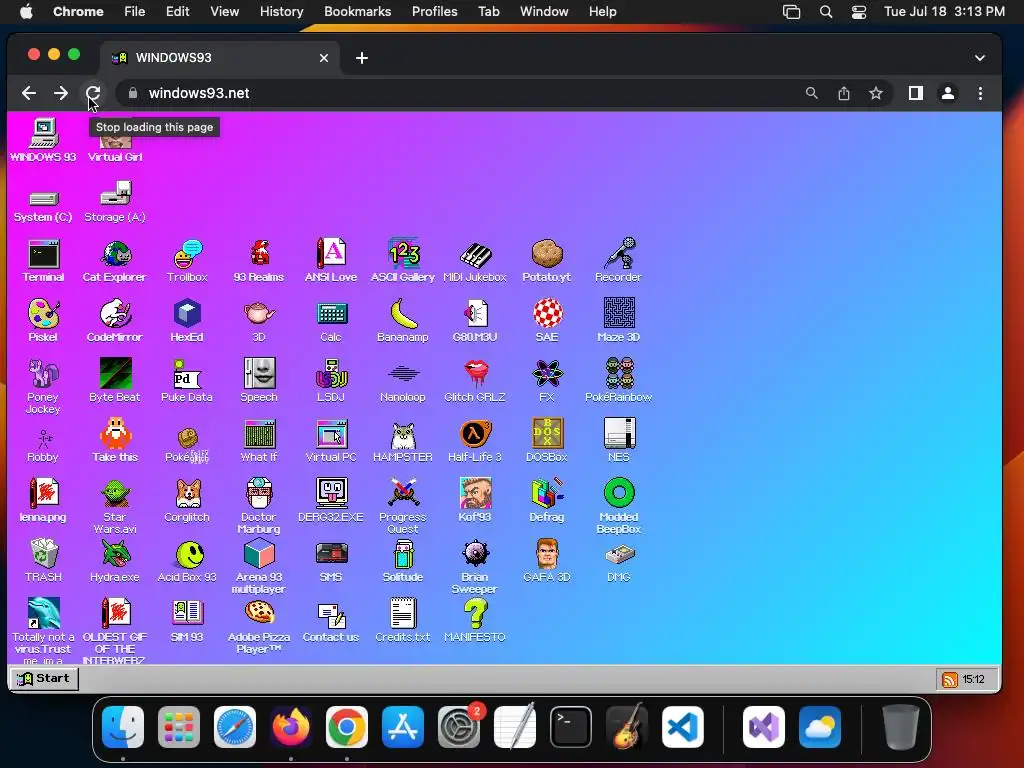The width and height of the screenshot is (1024, 768).
Task: Expand the tab search chevron
Action: pyautogui.click(x=980, y=57)
